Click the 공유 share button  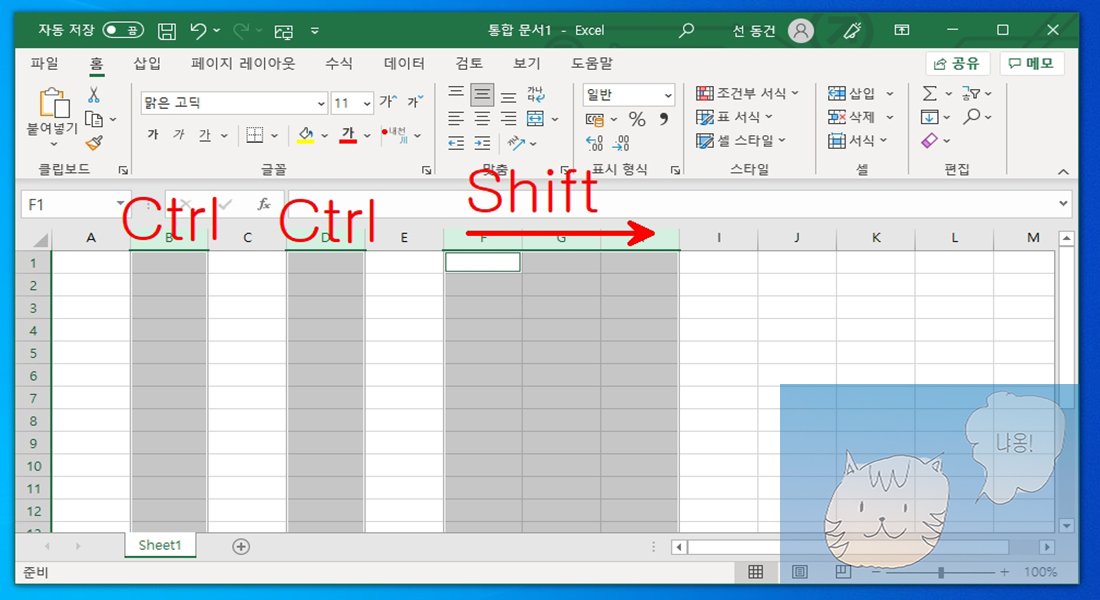pyautogui.click(x=958, y=63)
